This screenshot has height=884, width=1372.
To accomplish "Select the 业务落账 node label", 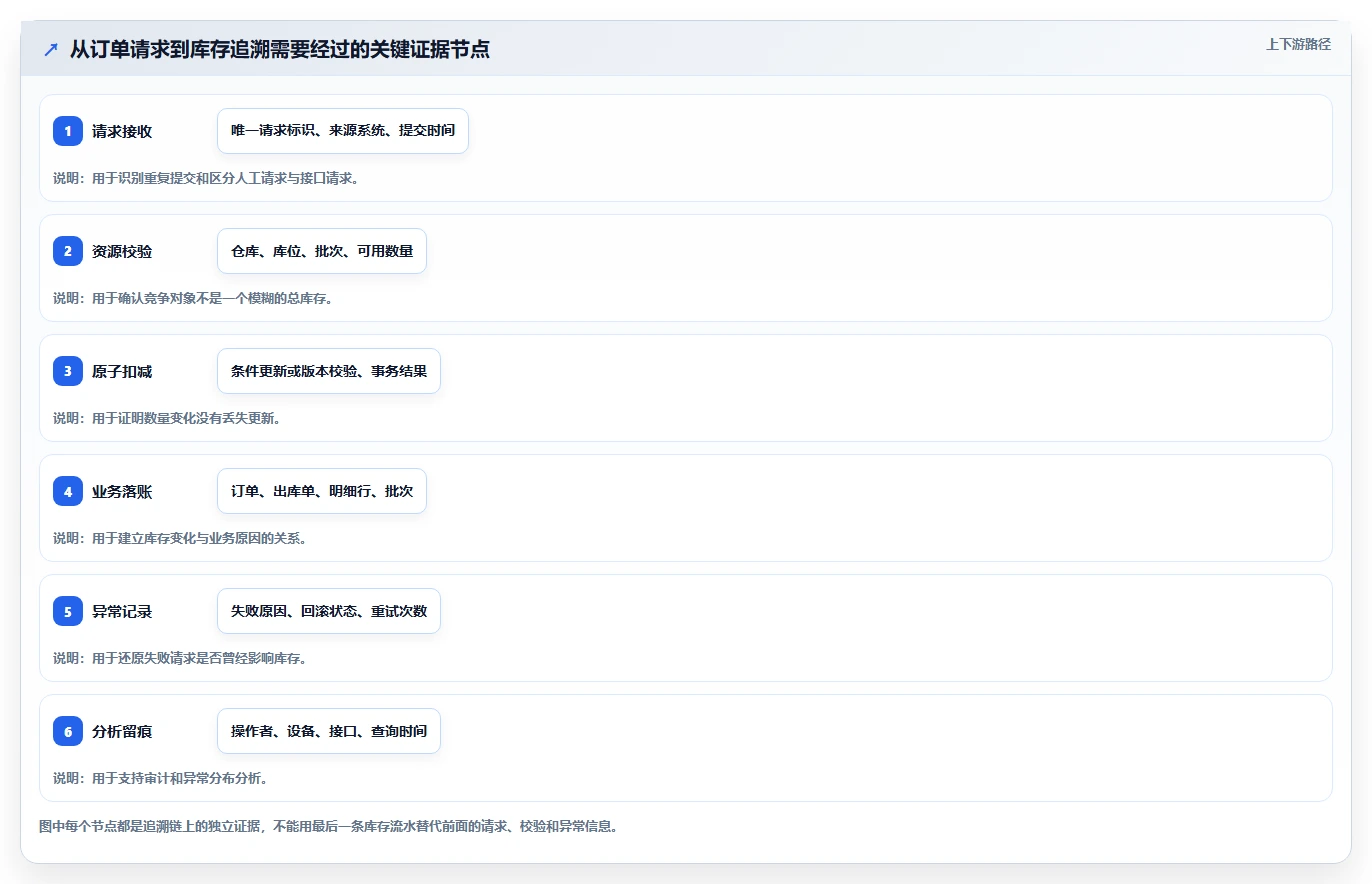I will [122, 491].
